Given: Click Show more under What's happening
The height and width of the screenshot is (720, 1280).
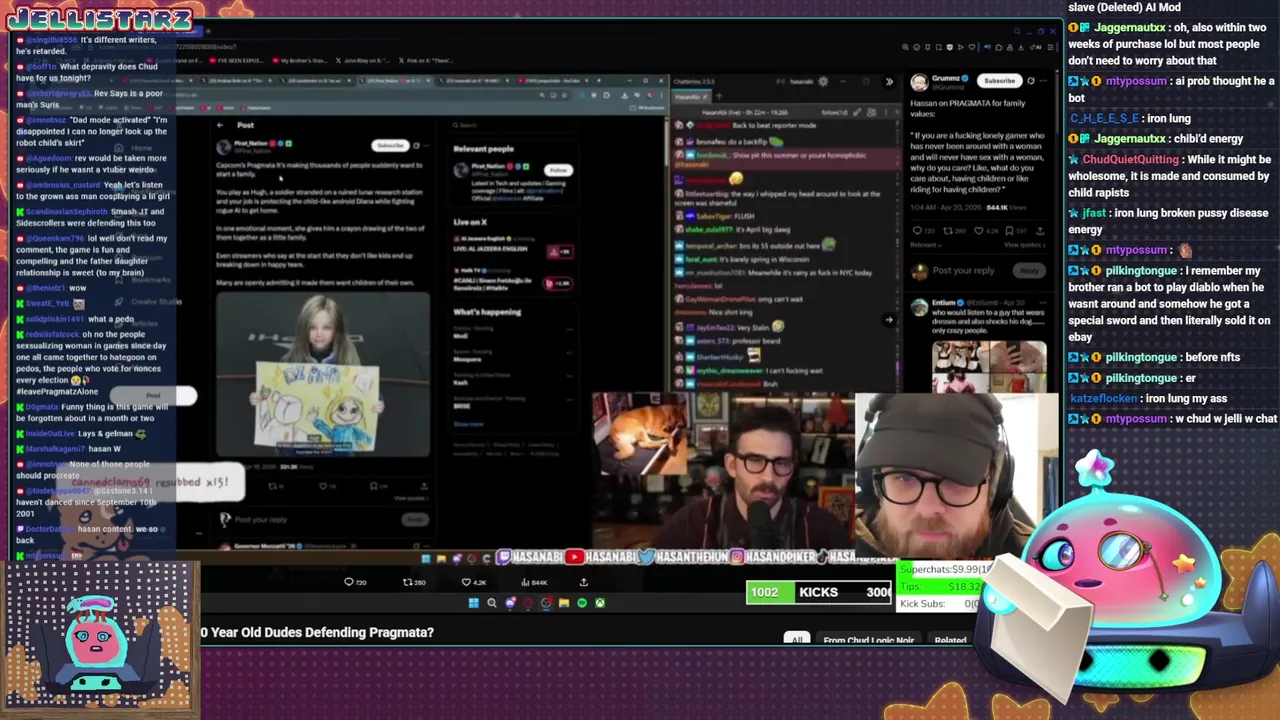Looking at the screenshot, I should click(x=468, y=424).
